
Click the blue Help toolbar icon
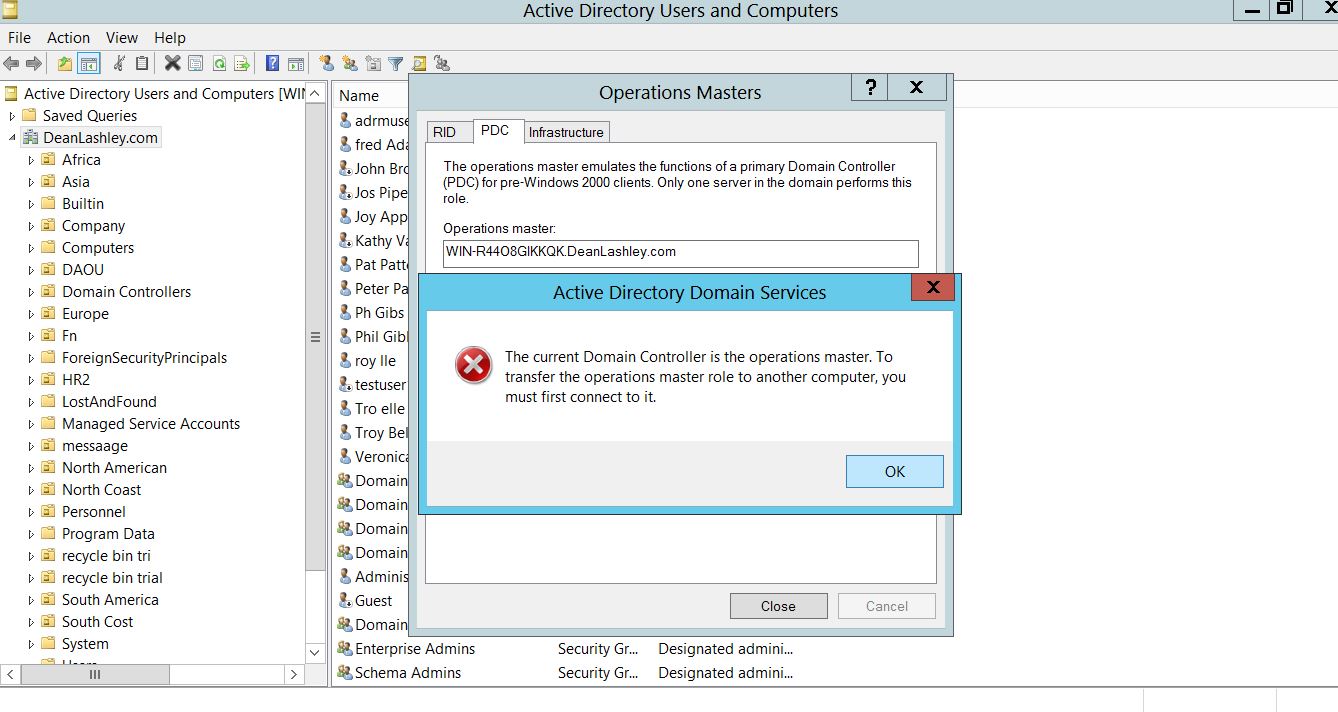272,64
